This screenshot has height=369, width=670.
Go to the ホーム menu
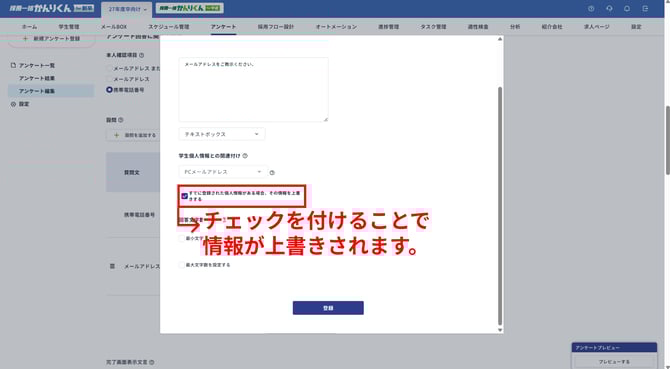point(29,26)
